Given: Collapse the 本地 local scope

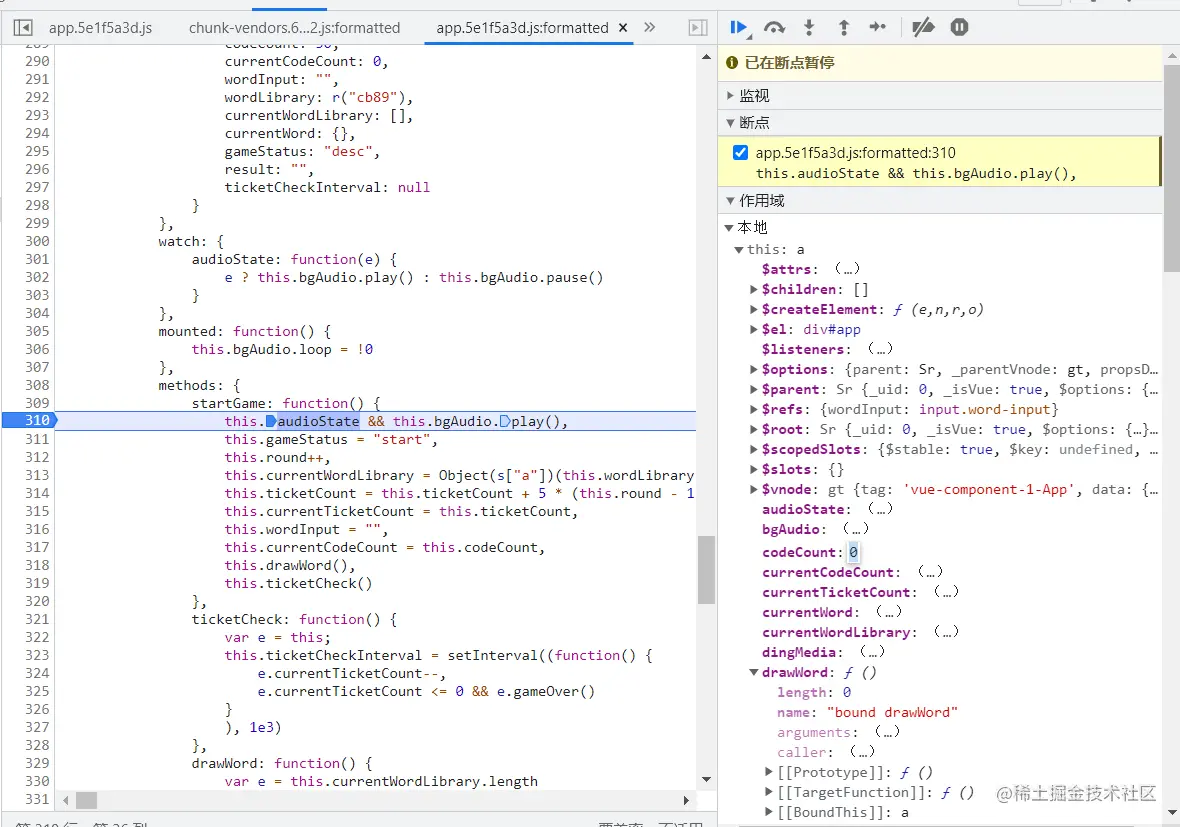Looking at the screenshot, I should coord(728,227).
